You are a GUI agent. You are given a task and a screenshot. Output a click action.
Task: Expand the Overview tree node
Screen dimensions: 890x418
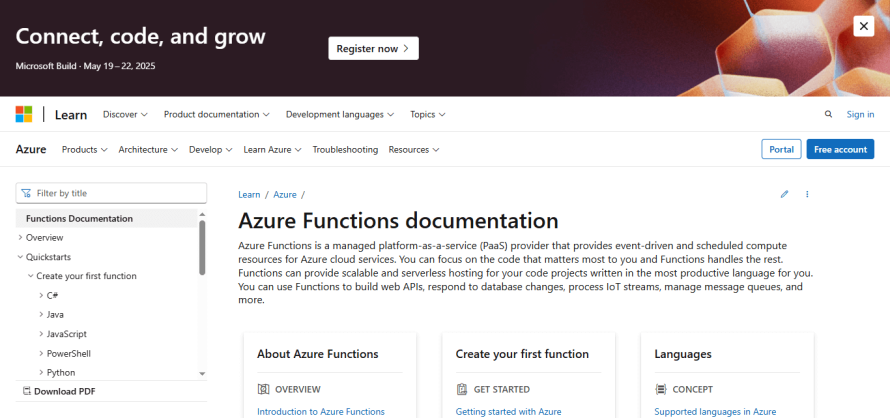[20, 237]
